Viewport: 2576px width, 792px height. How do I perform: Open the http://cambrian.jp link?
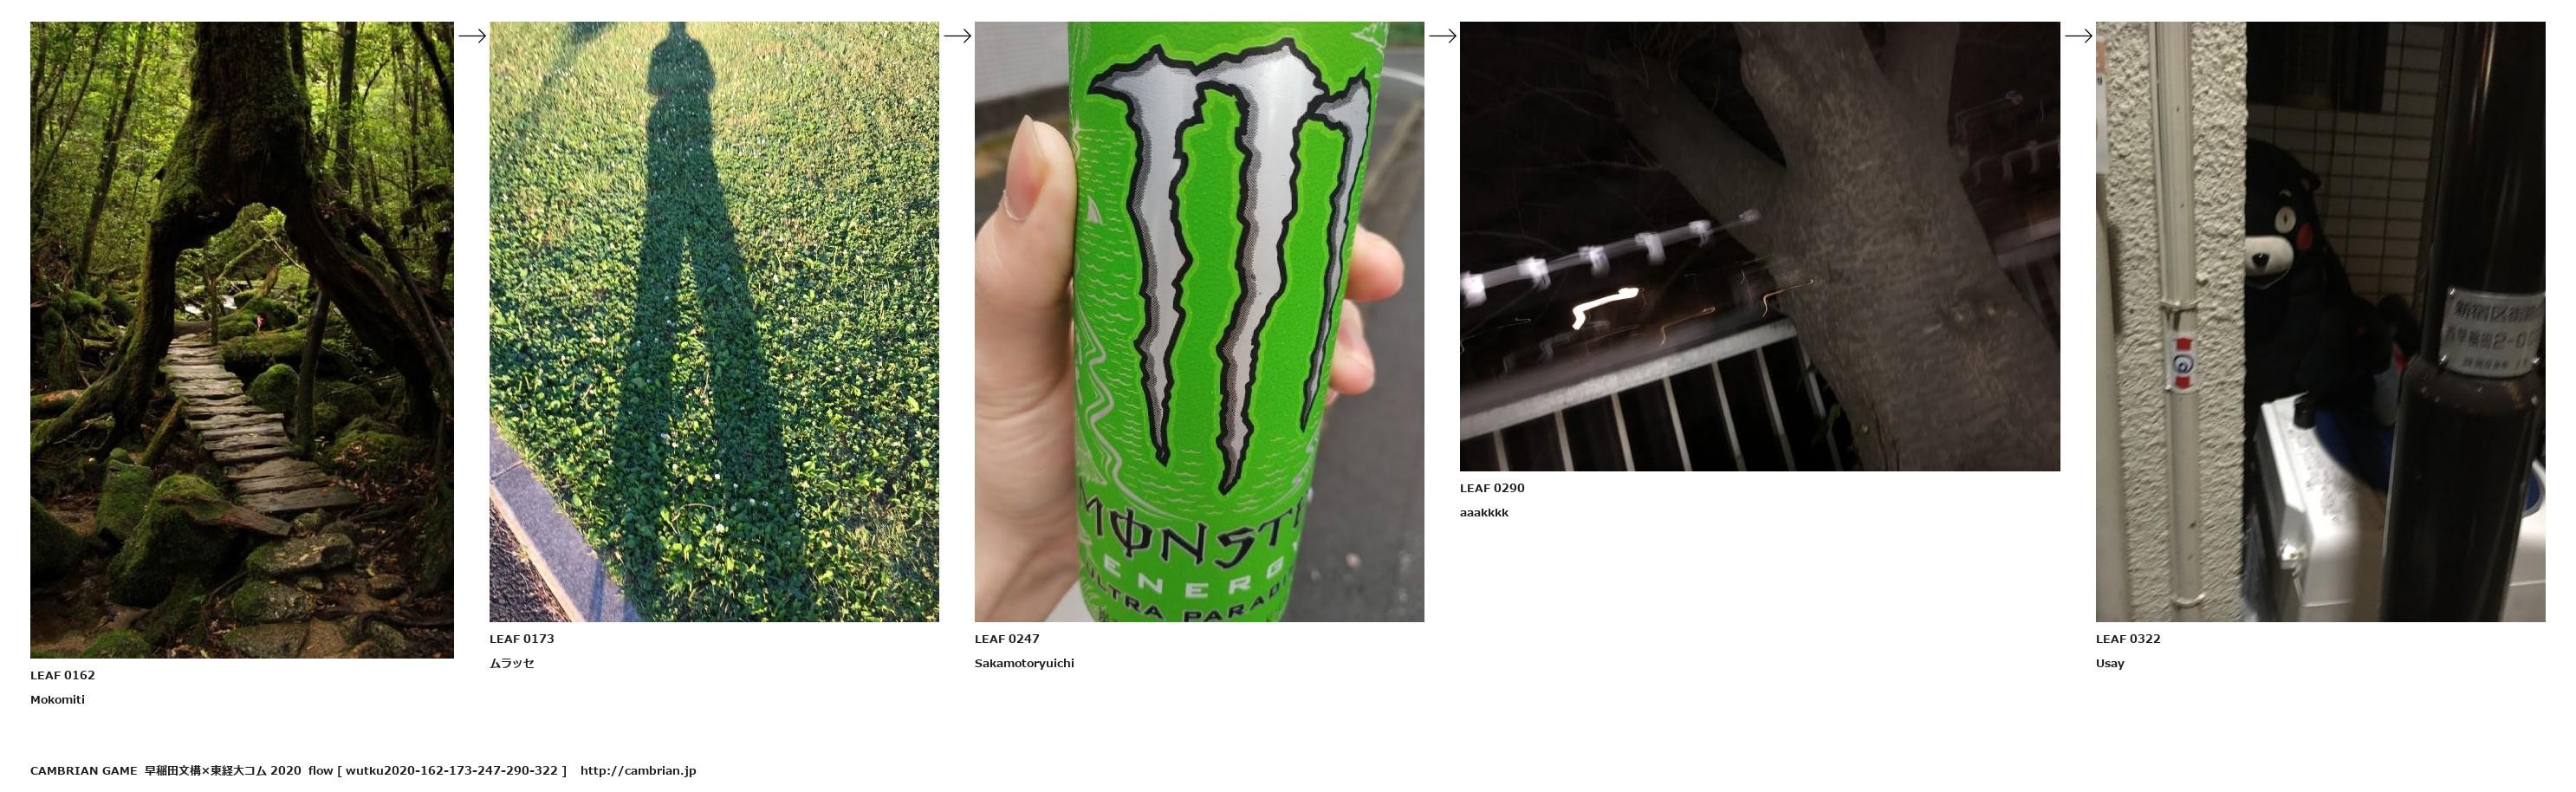(638, 771)
